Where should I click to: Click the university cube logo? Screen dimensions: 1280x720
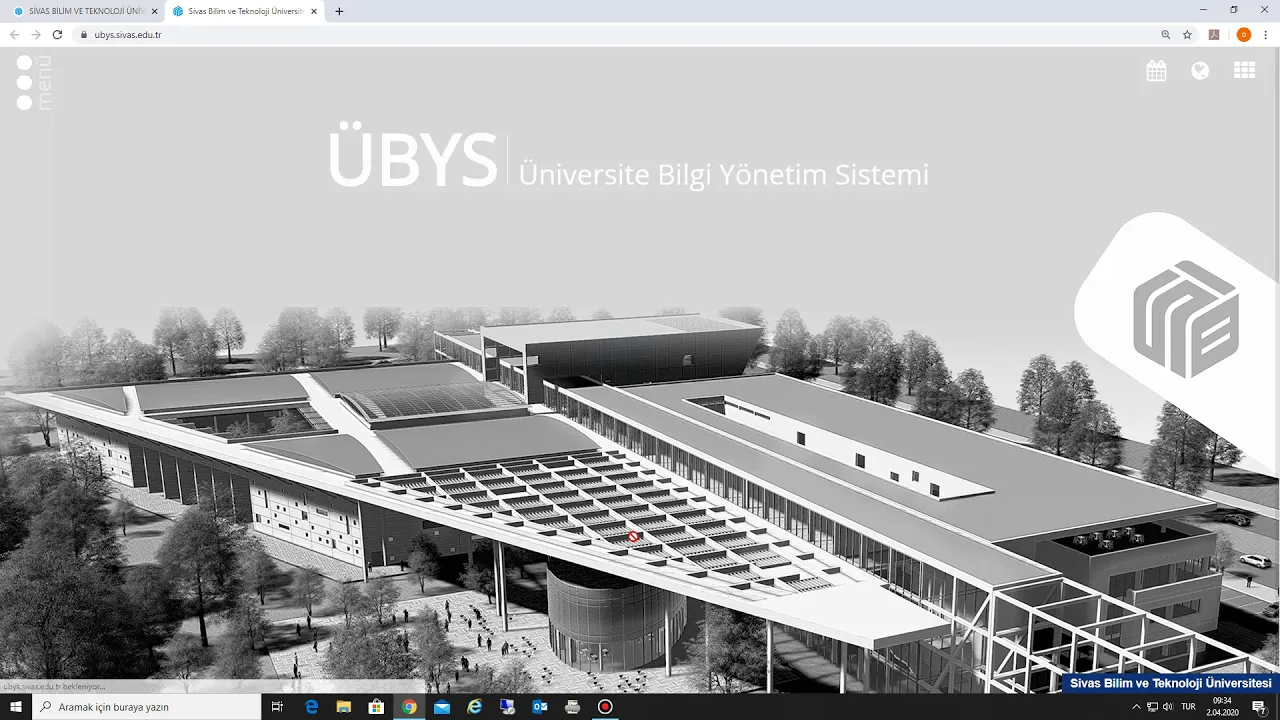point(1186,320)
